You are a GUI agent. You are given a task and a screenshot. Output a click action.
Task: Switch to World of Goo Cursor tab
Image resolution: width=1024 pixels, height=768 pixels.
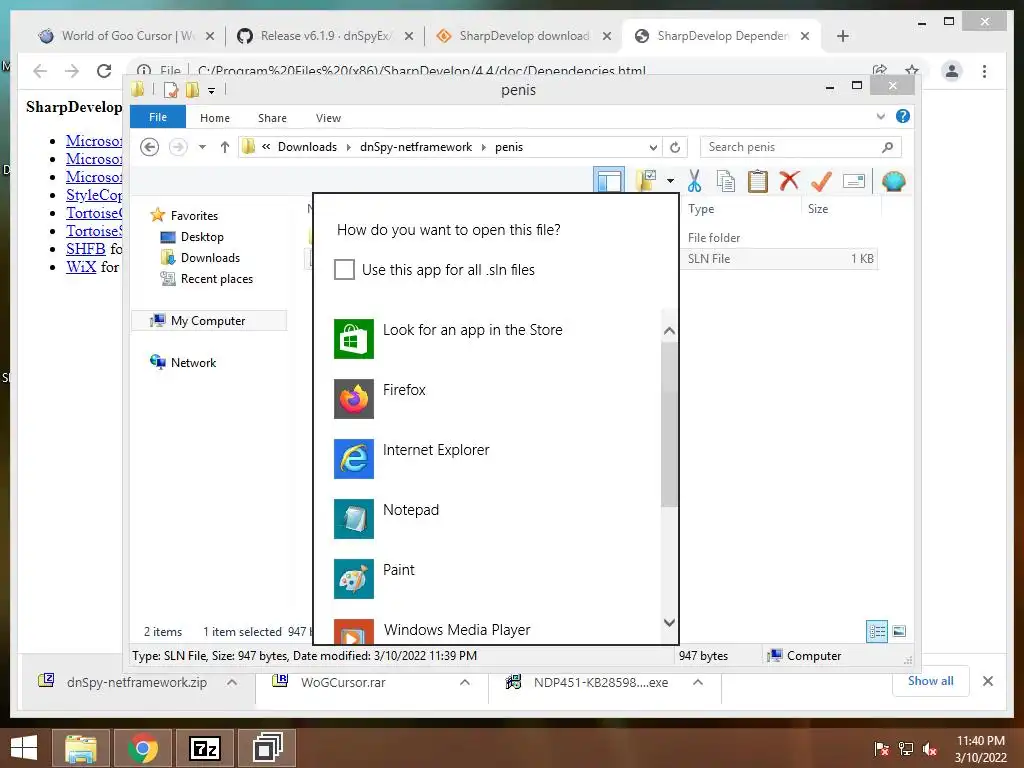[125, 36]
